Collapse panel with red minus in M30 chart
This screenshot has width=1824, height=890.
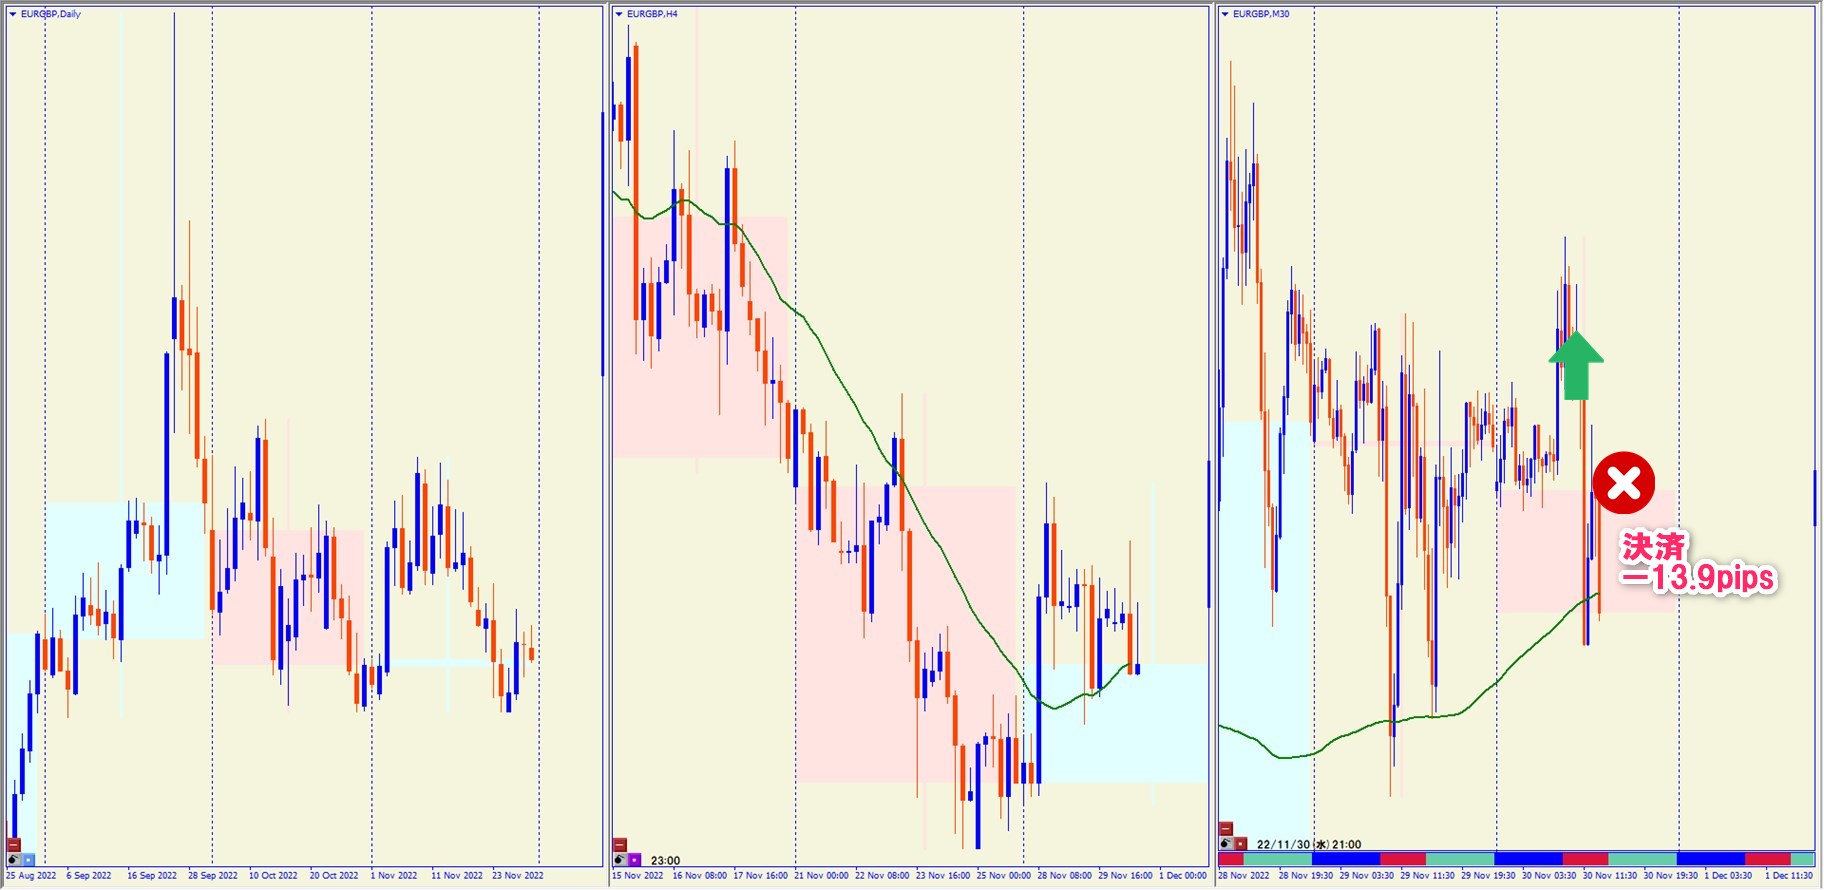coord(1226,829)
